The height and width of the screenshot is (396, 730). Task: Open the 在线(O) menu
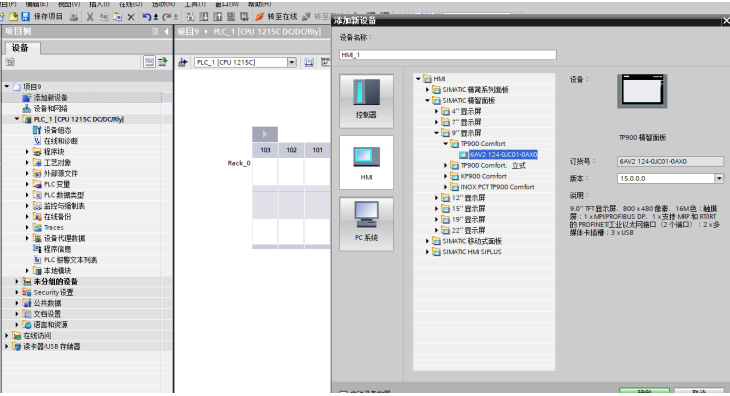click(x=131, y=4)
